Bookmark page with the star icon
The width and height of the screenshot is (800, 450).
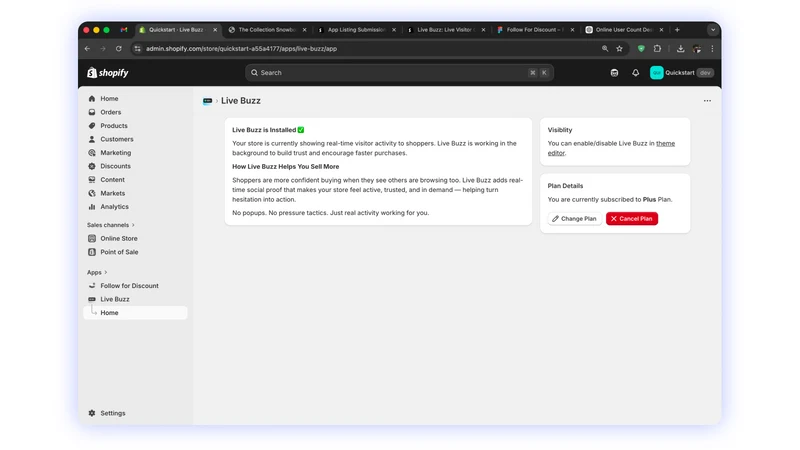pos(619,48)
